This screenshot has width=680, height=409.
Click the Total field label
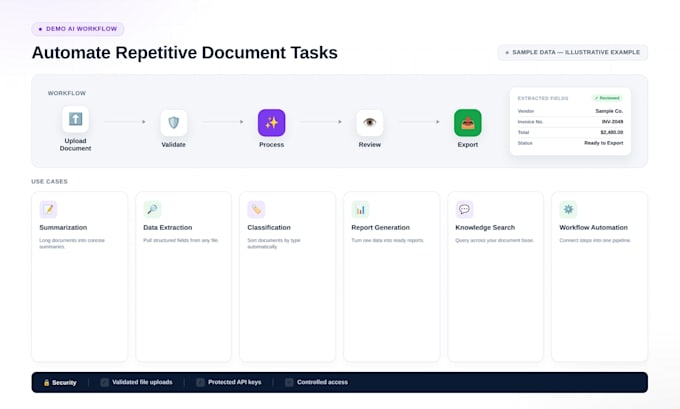pyautogui.click(x=523, y=132)
